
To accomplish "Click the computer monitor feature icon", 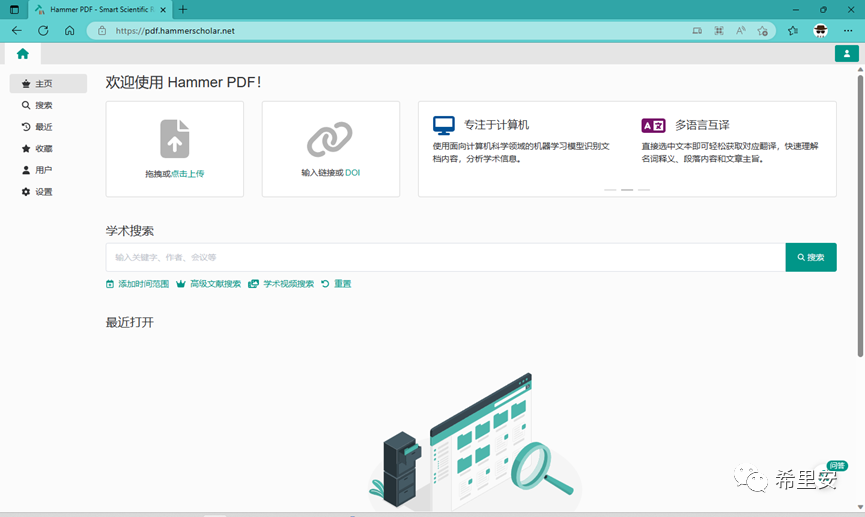I will pos(444,125).
